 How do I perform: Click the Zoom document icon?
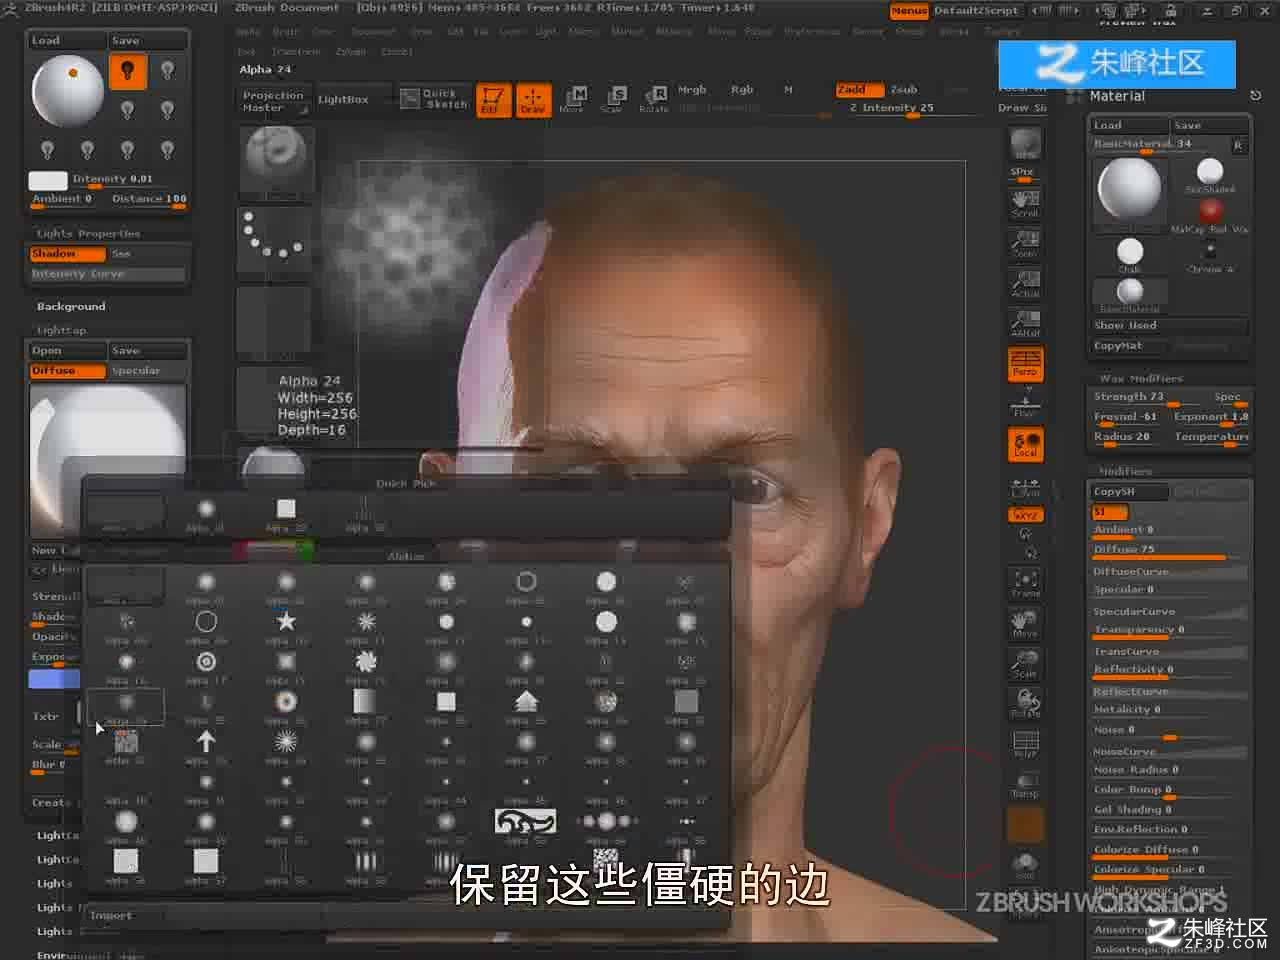point(1025,243)
